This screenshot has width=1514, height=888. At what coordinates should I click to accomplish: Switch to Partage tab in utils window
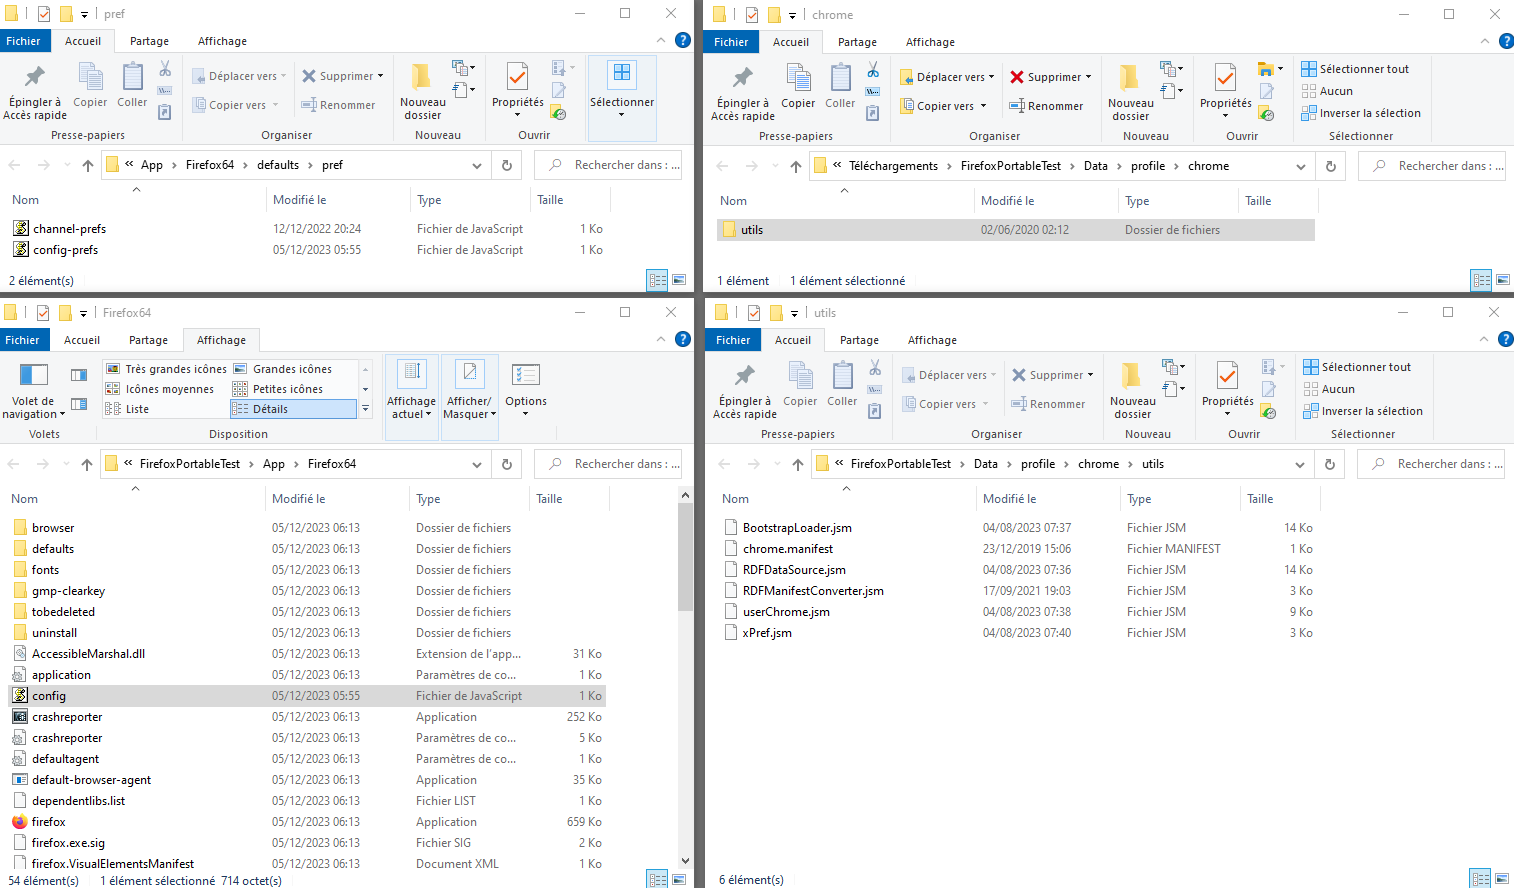[x=859, y=340]
